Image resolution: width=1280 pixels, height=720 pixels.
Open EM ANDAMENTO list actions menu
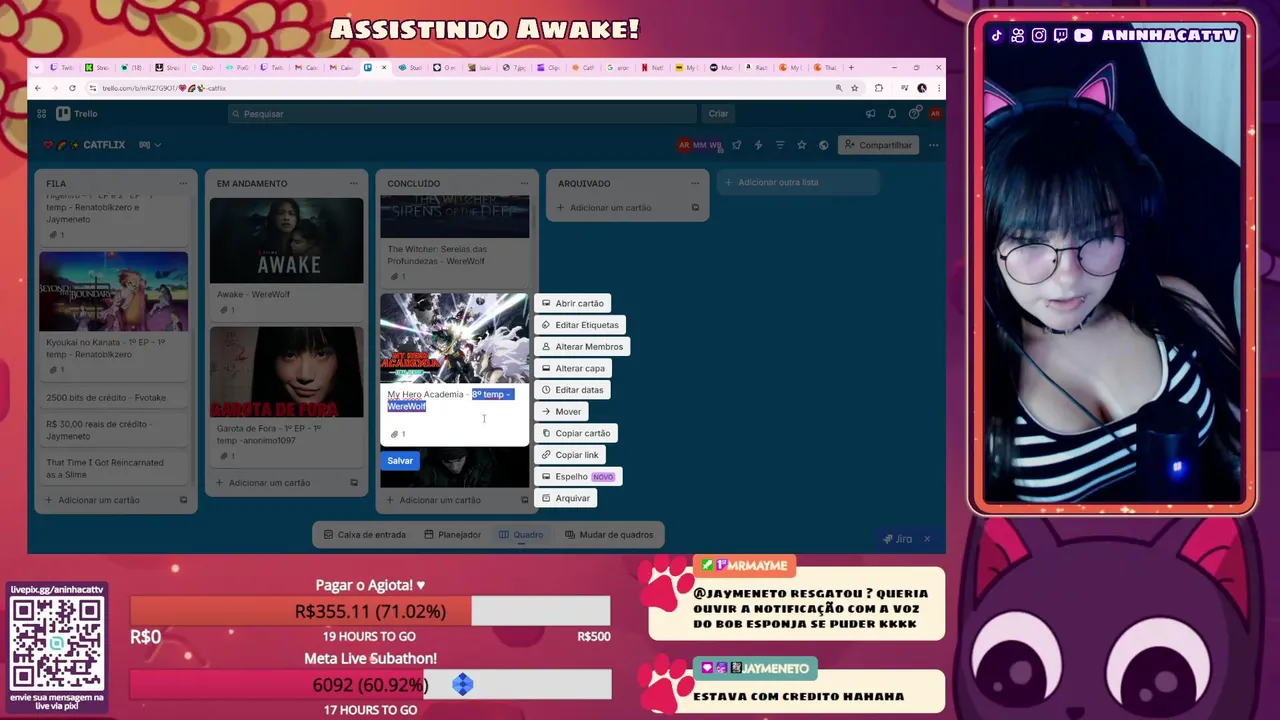click(x=353, y=183)
